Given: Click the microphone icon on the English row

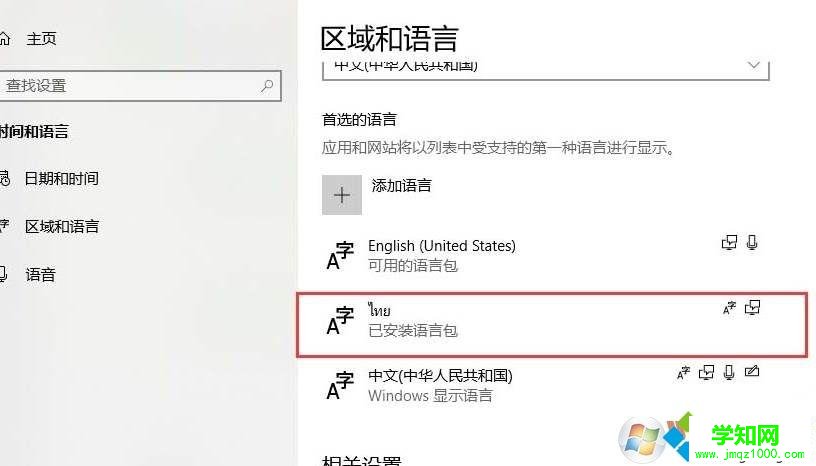Looking at the screenshot, I should pyautogui.click(x=751, y=243).
